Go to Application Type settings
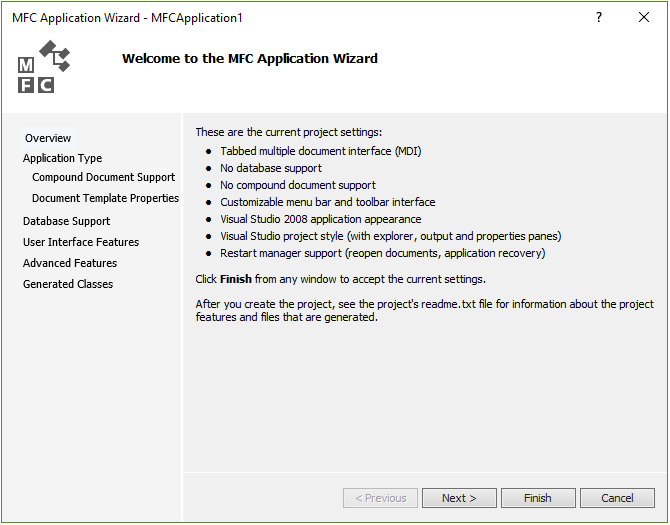This screenshot has width=670, height=525. click(62, 158)
